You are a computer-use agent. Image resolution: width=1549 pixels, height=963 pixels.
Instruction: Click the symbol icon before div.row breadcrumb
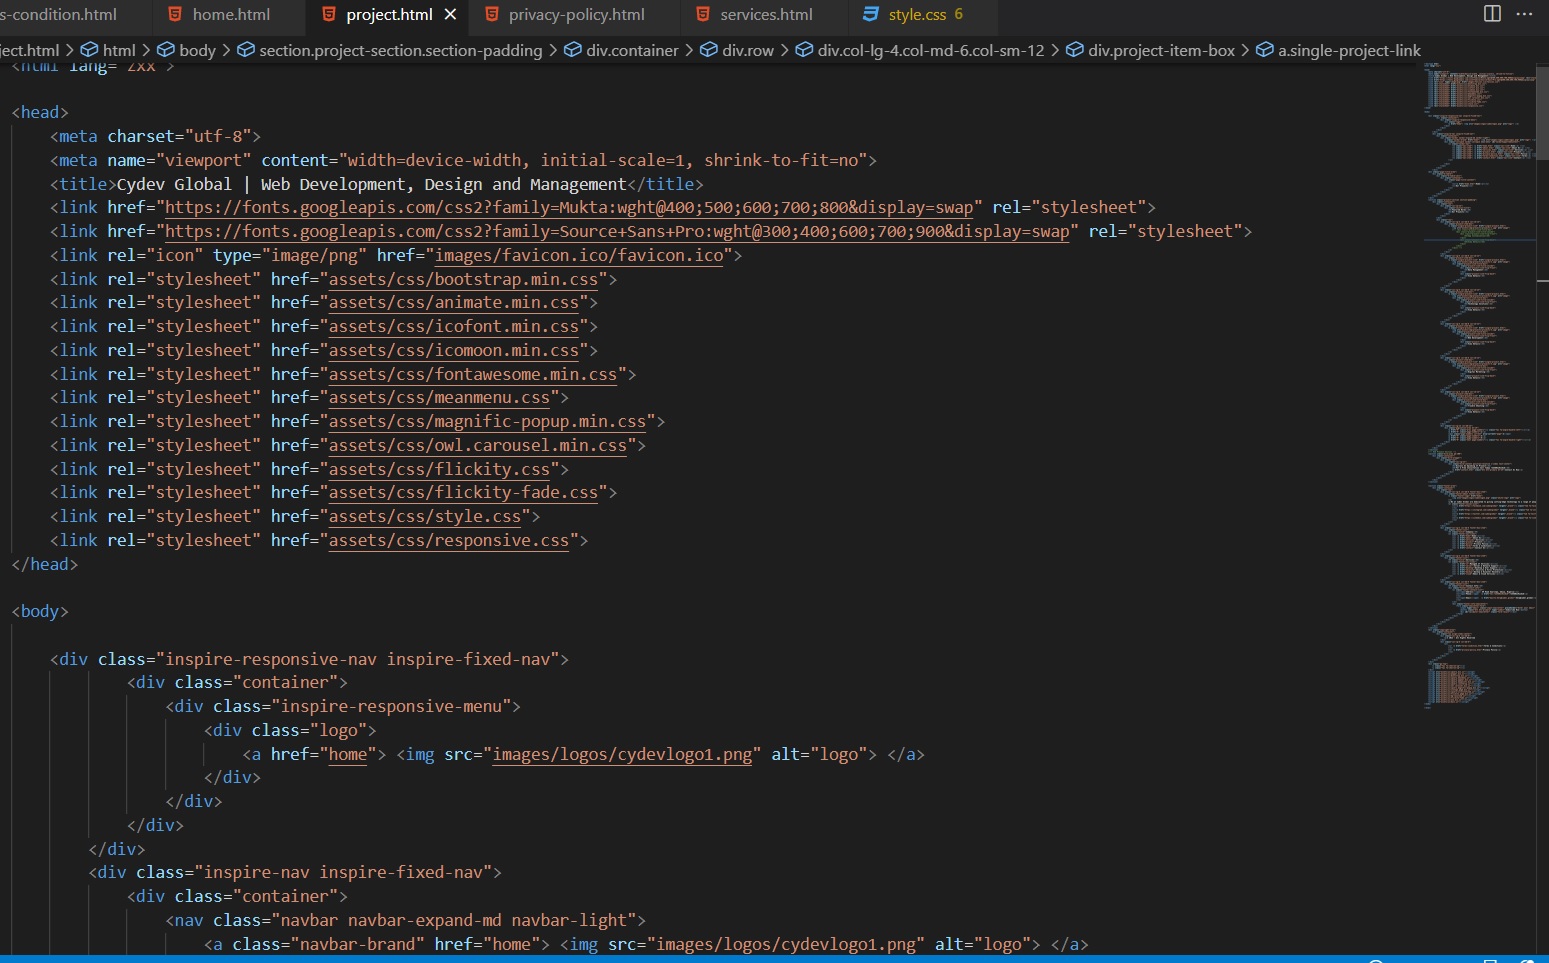click(708, 49)
